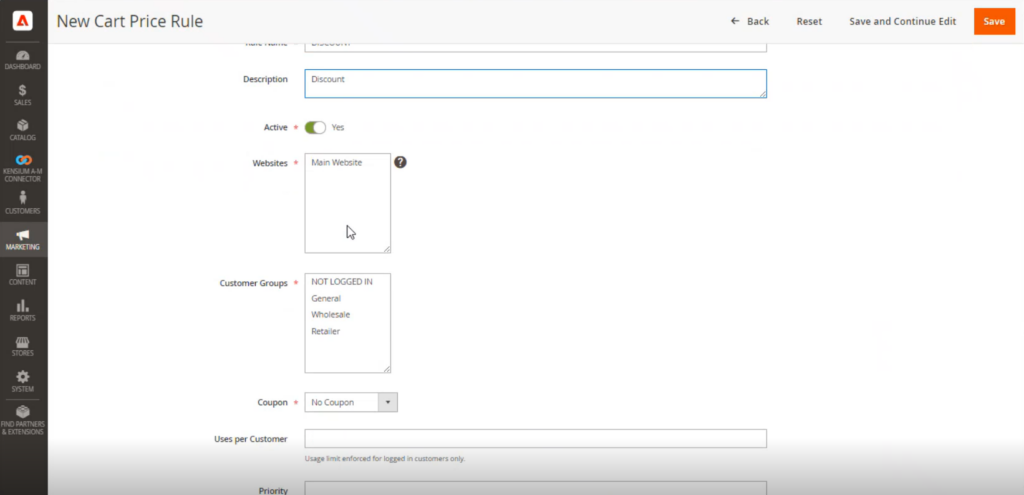Open the Reports bar chart menu
Viewport: 1024px width, 495px height.
click(x=23, y=311)
